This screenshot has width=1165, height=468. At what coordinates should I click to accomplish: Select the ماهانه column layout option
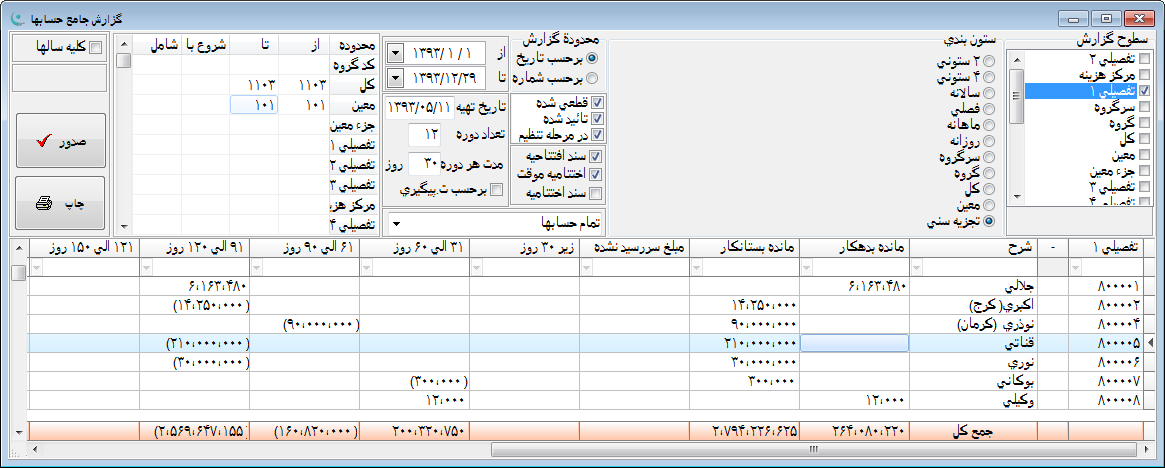coord(990,124)
